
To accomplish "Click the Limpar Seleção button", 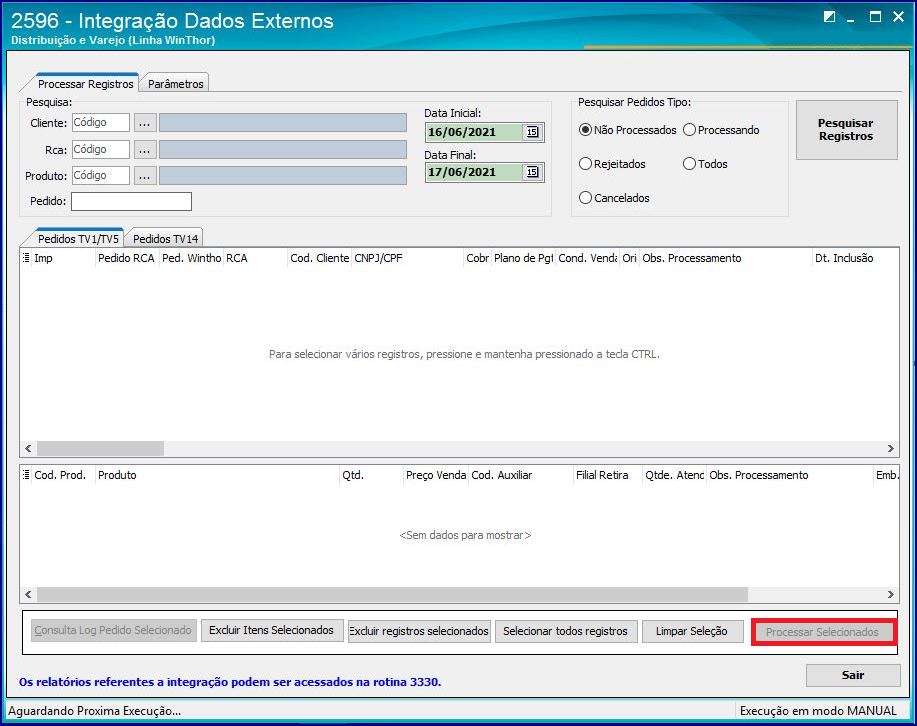I will point(692,631).
